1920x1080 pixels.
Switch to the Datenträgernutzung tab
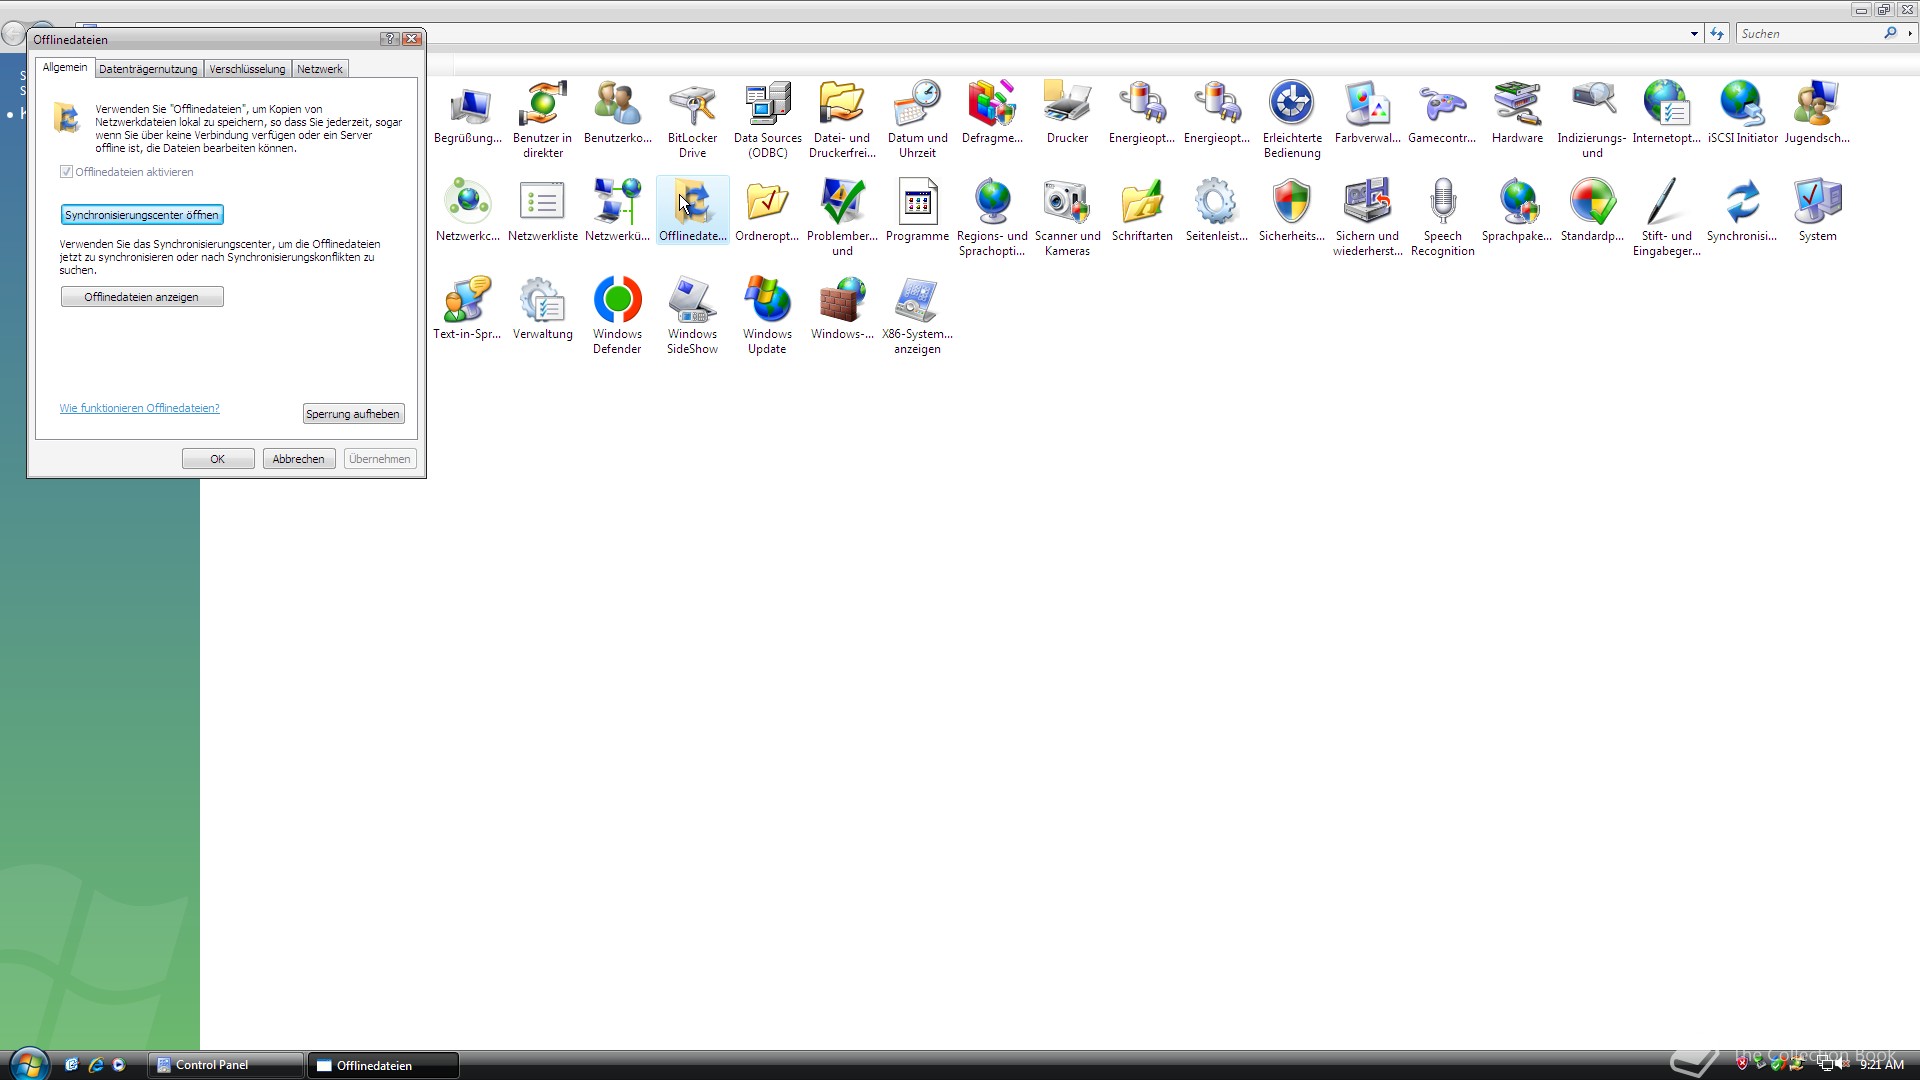click(x=148, y=69)
